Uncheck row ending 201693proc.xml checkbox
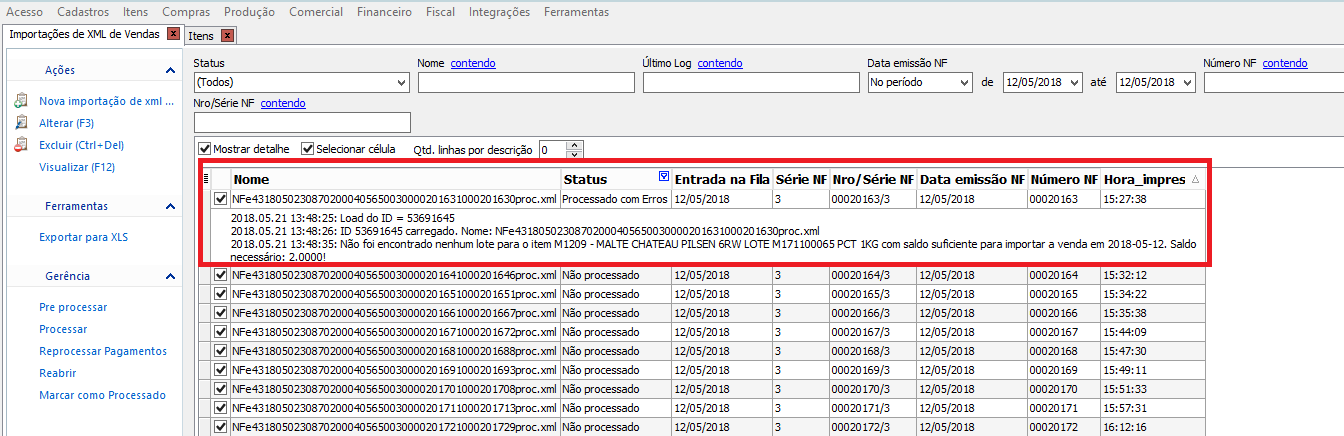Screen dimensions: 1344x436 pyautogui.click(x=220, y=370)
